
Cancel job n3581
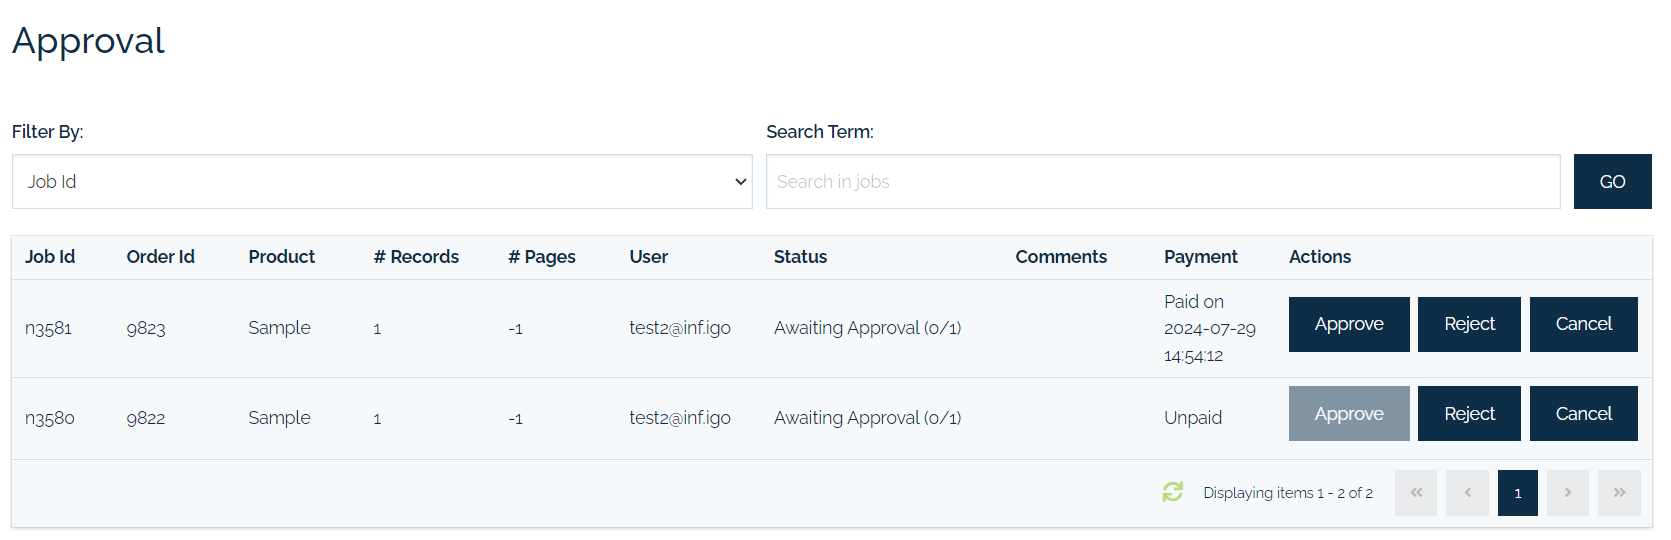click(1584, 324)
